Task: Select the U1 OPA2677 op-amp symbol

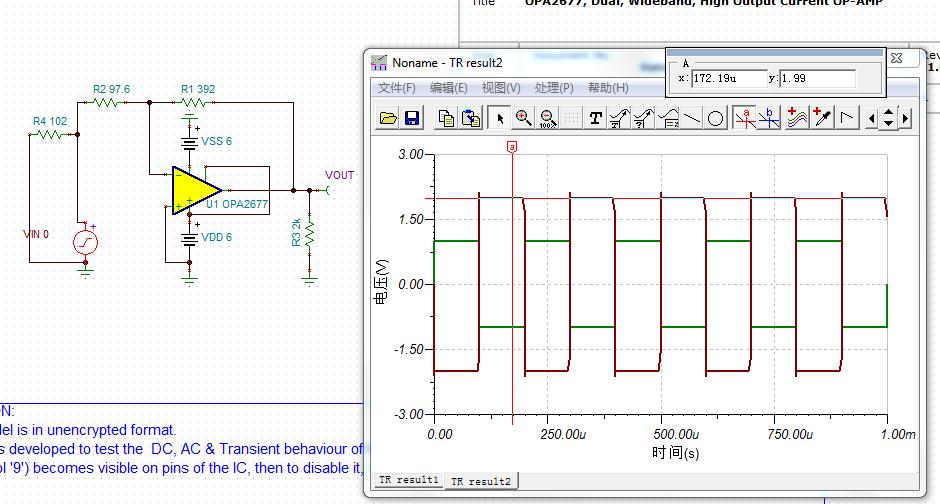Action: click(196, 190)
